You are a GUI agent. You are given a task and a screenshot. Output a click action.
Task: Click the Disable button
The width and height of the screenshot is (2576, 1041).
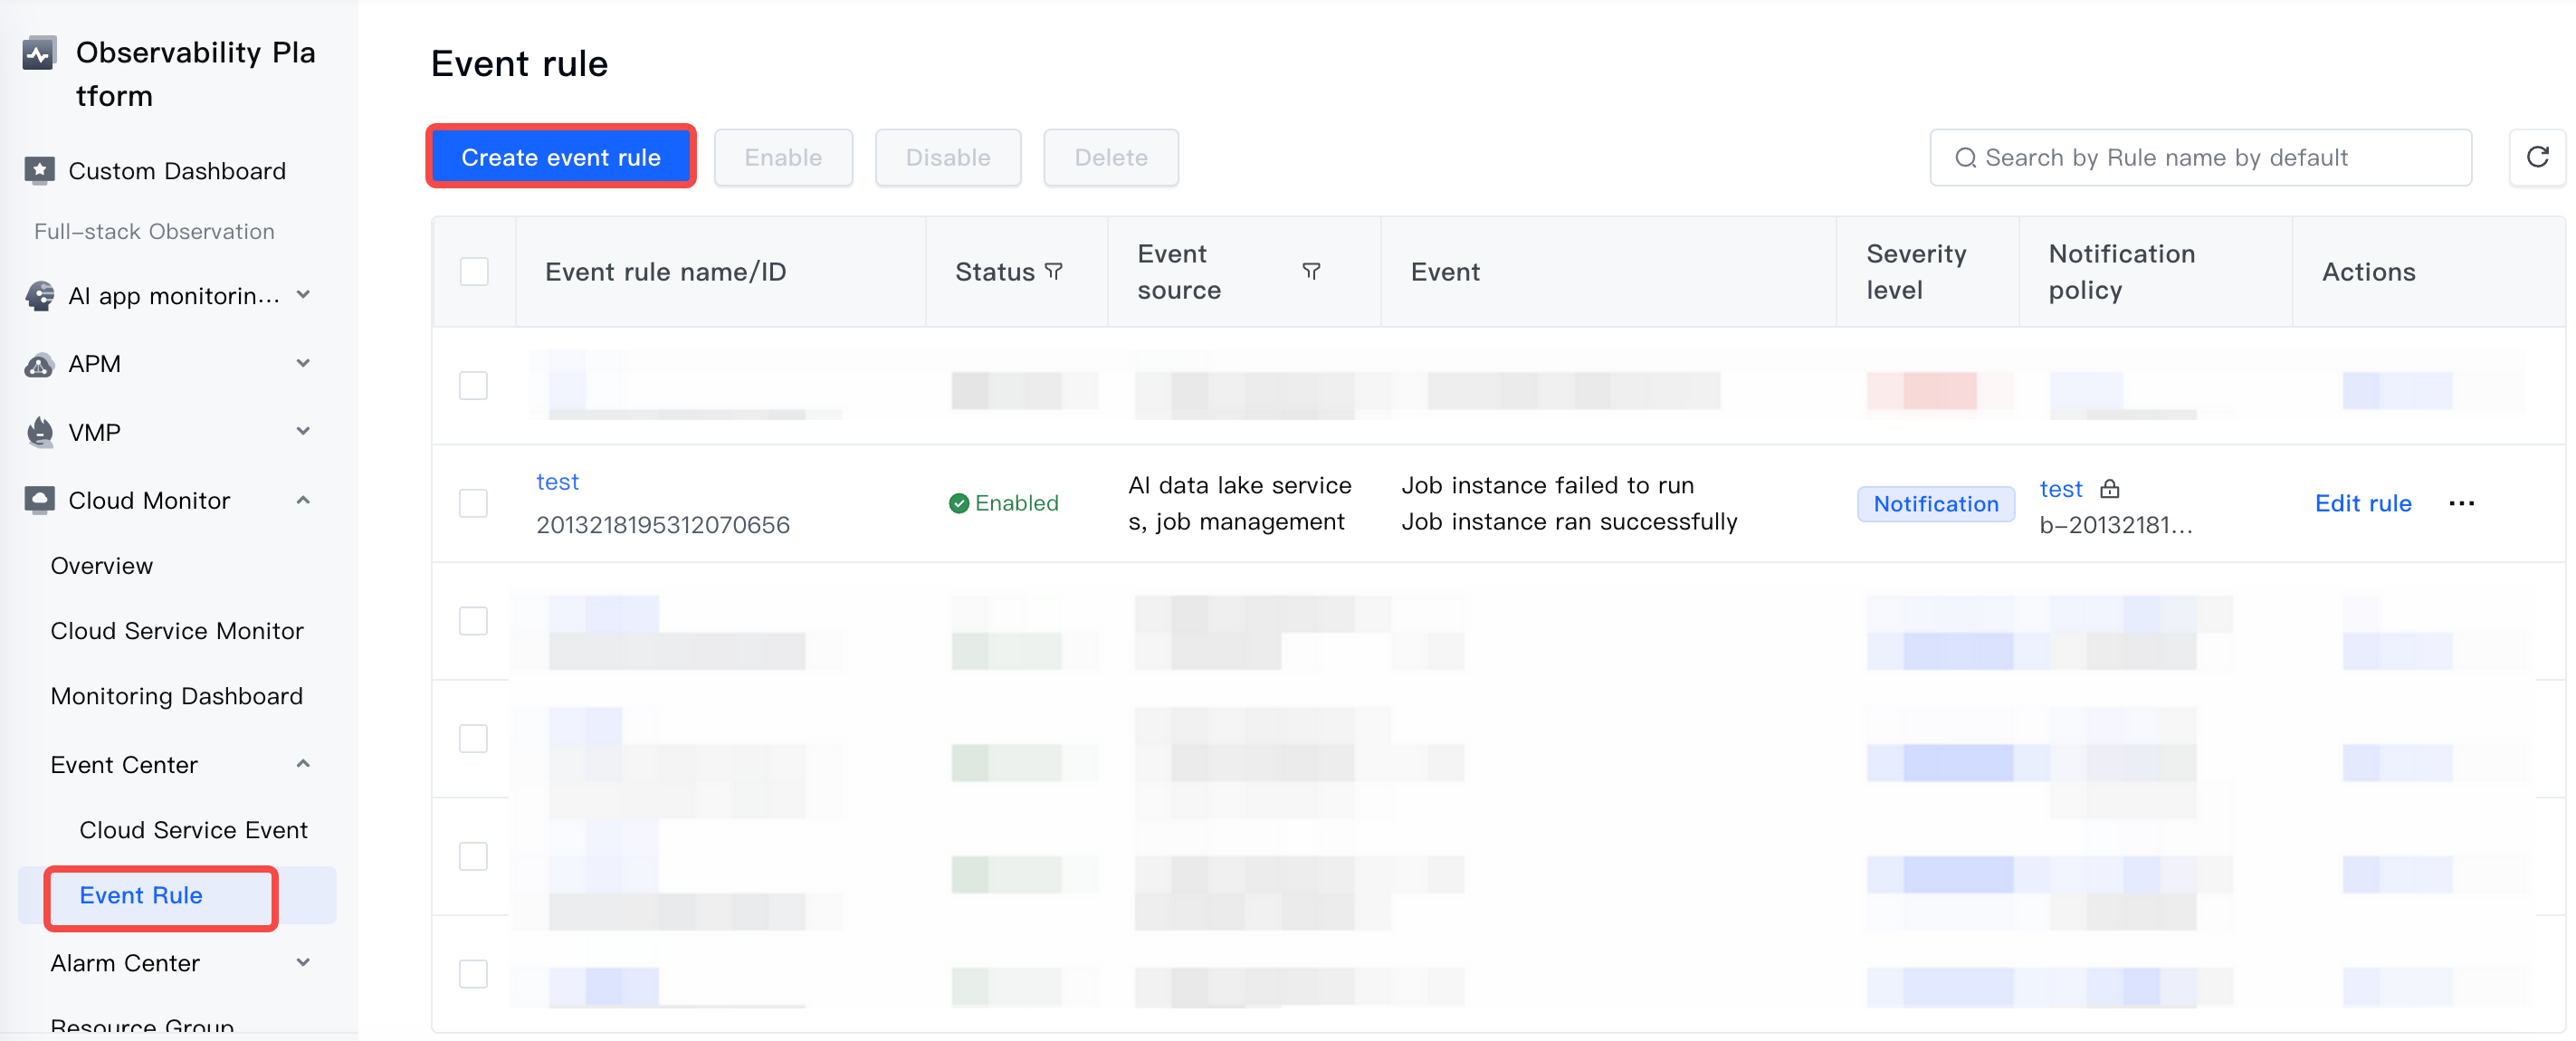pos(948,157)
